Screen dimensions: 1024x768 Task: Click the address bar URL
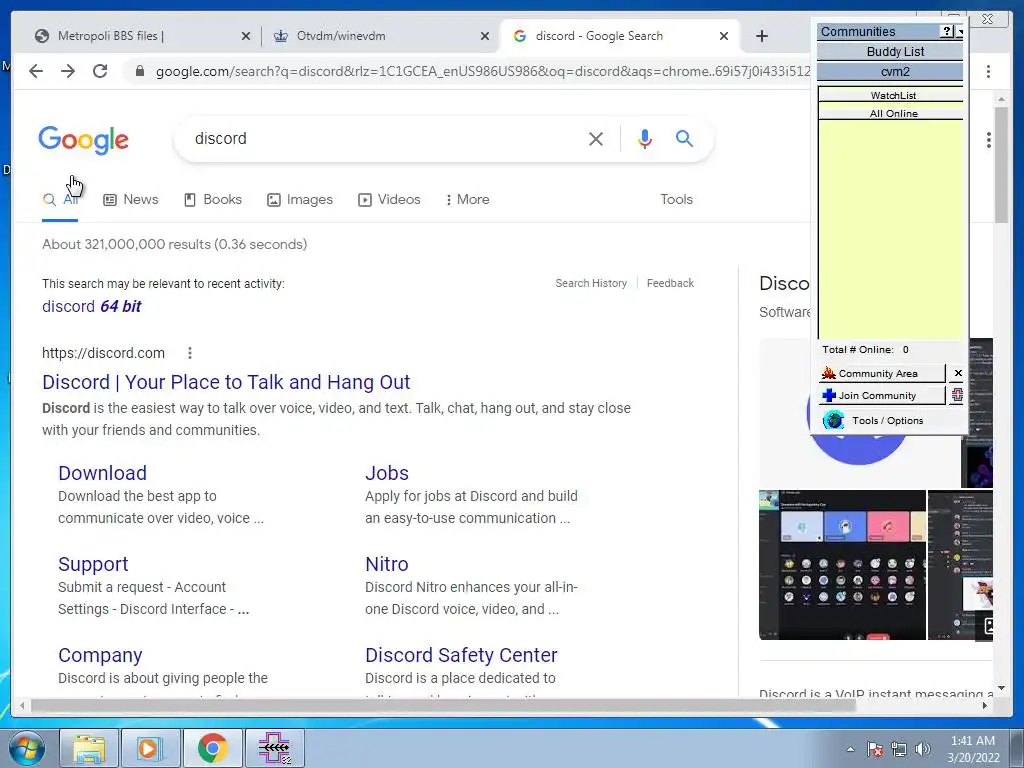pyautogui.click(x=482, y=71)
